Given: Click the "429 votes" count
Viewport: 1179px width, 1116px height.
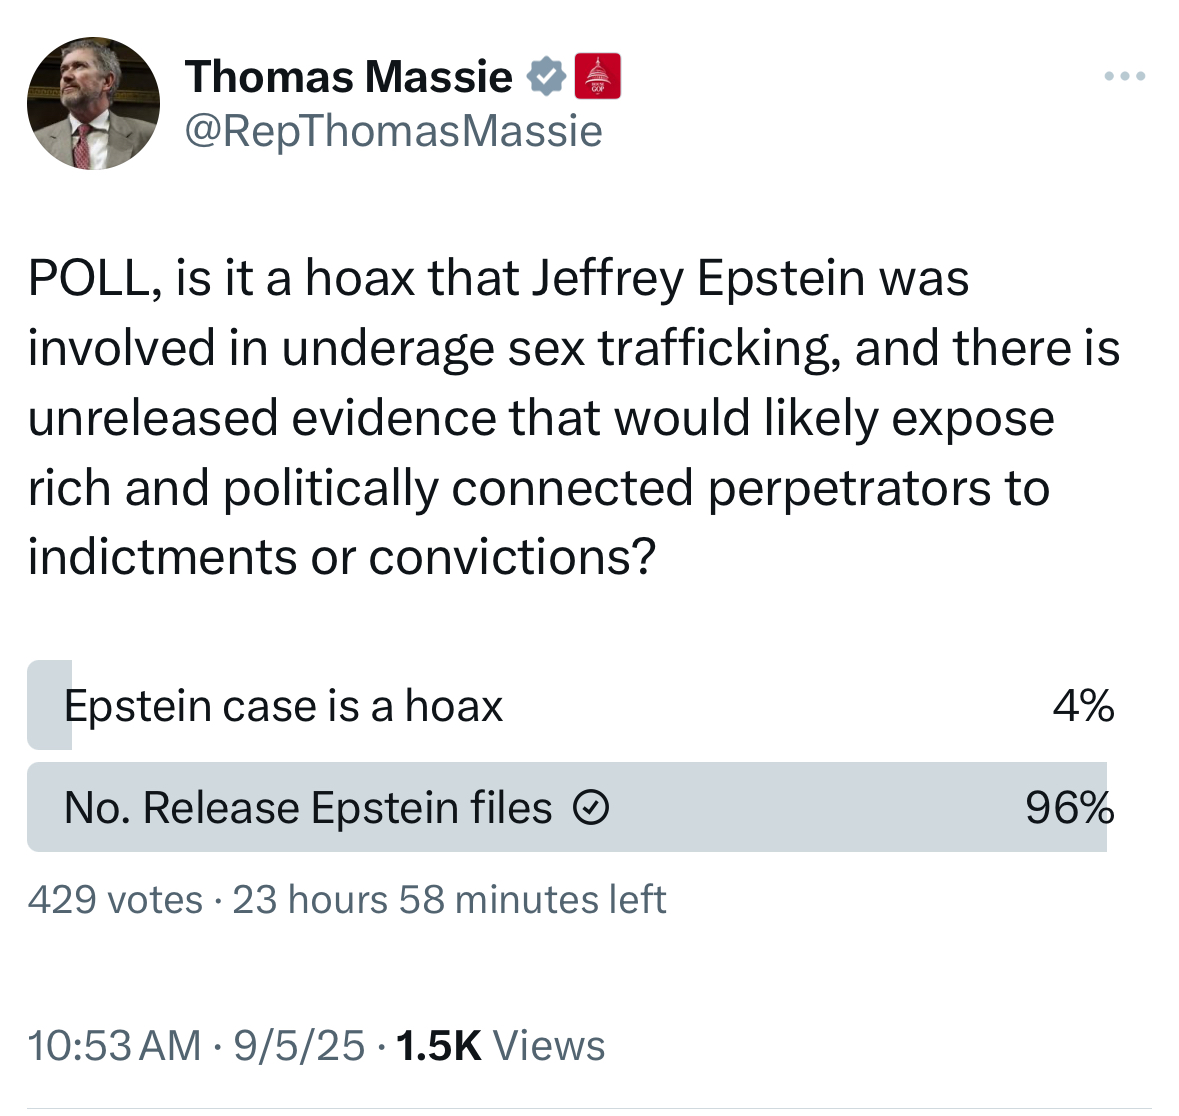Looking at the screenshot, I should tap(115, 899).
